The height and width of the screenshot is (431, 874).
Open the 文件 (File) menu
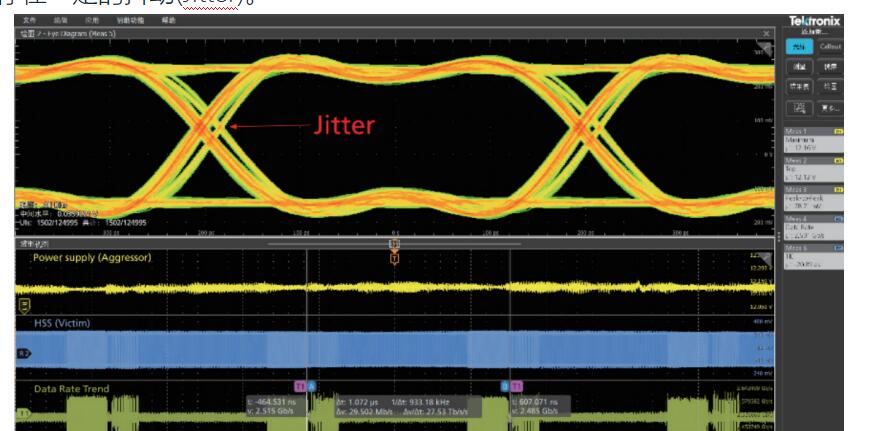[29, 20]
